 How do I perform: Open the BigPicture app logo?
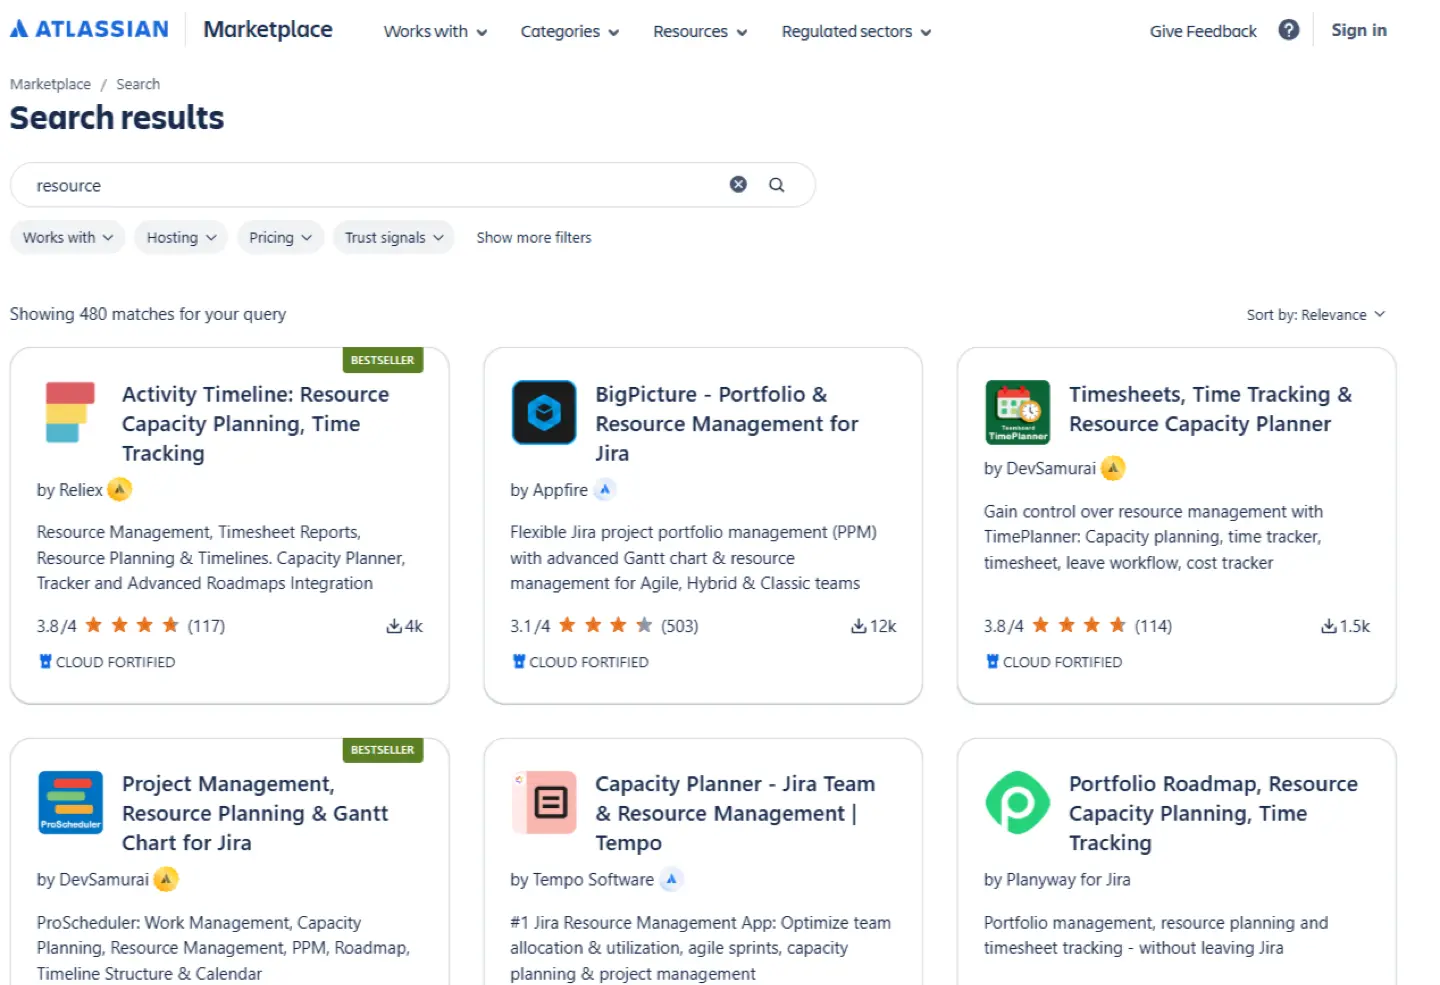tap(544, 412)
